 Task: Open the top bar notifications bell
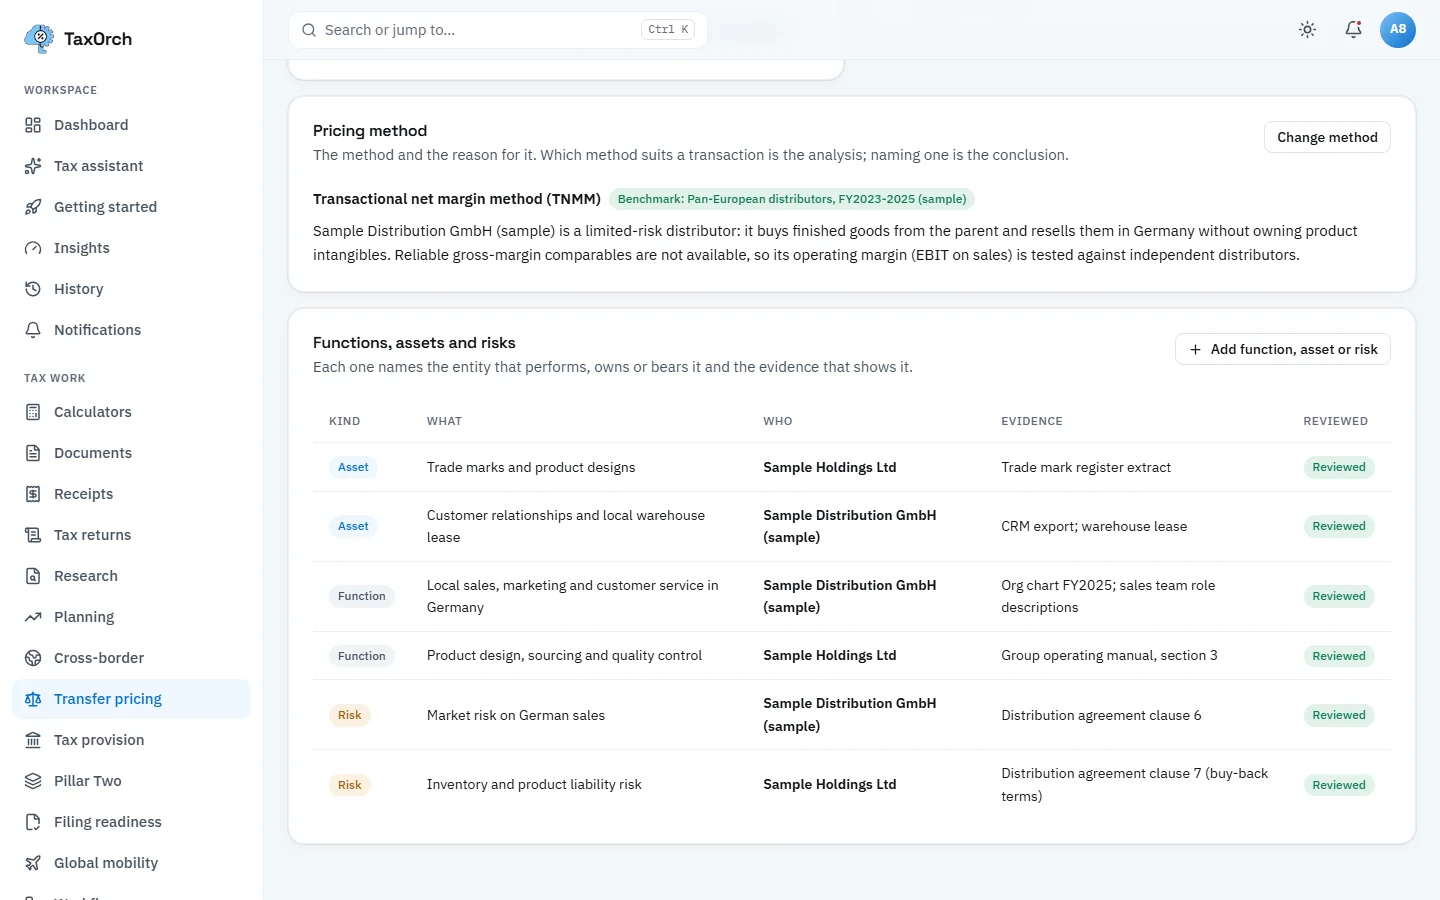point(1353,30)
